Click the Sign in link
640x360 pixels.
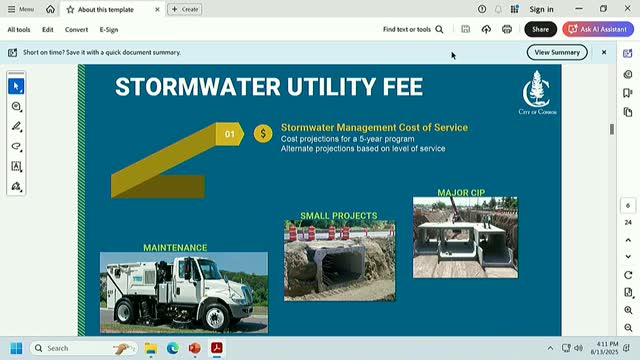tap(541, 9)
